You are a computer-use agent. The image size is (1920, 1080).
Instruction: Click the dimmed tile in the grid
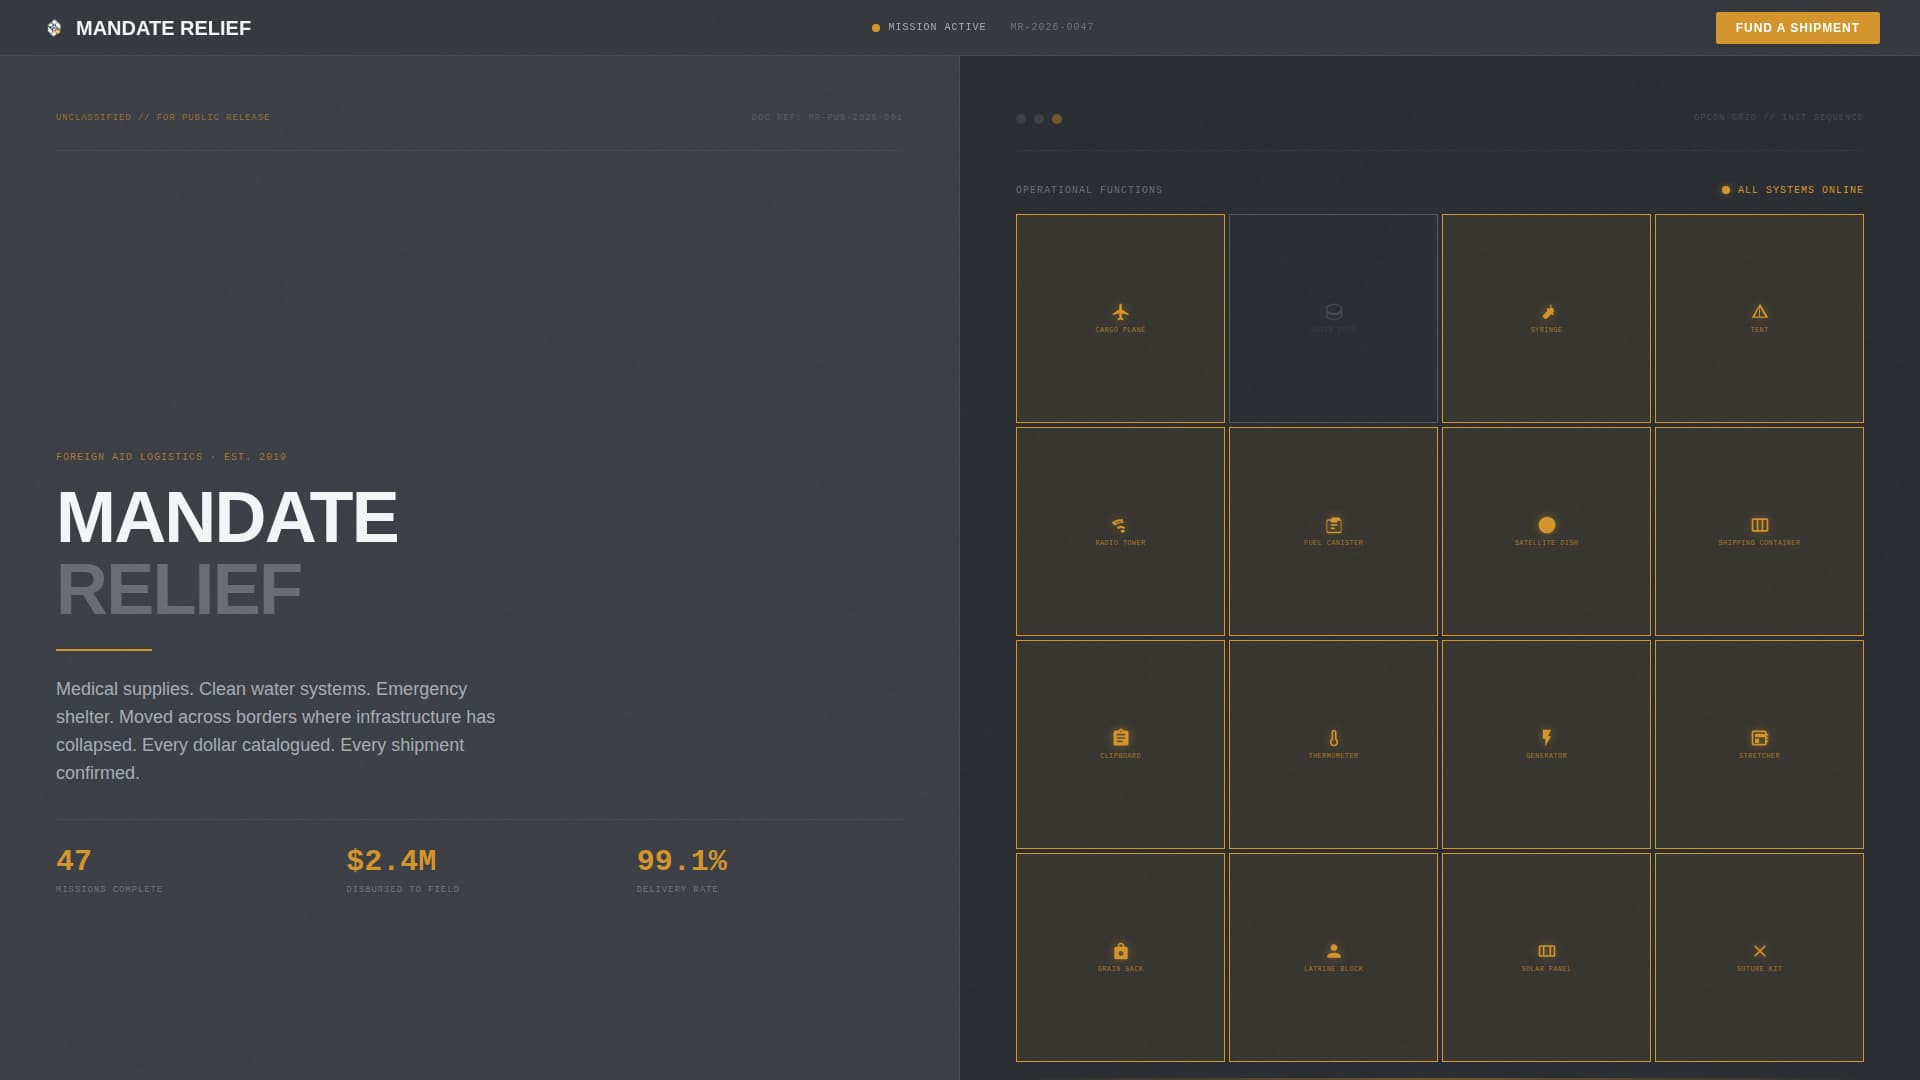click(1333, 318)
